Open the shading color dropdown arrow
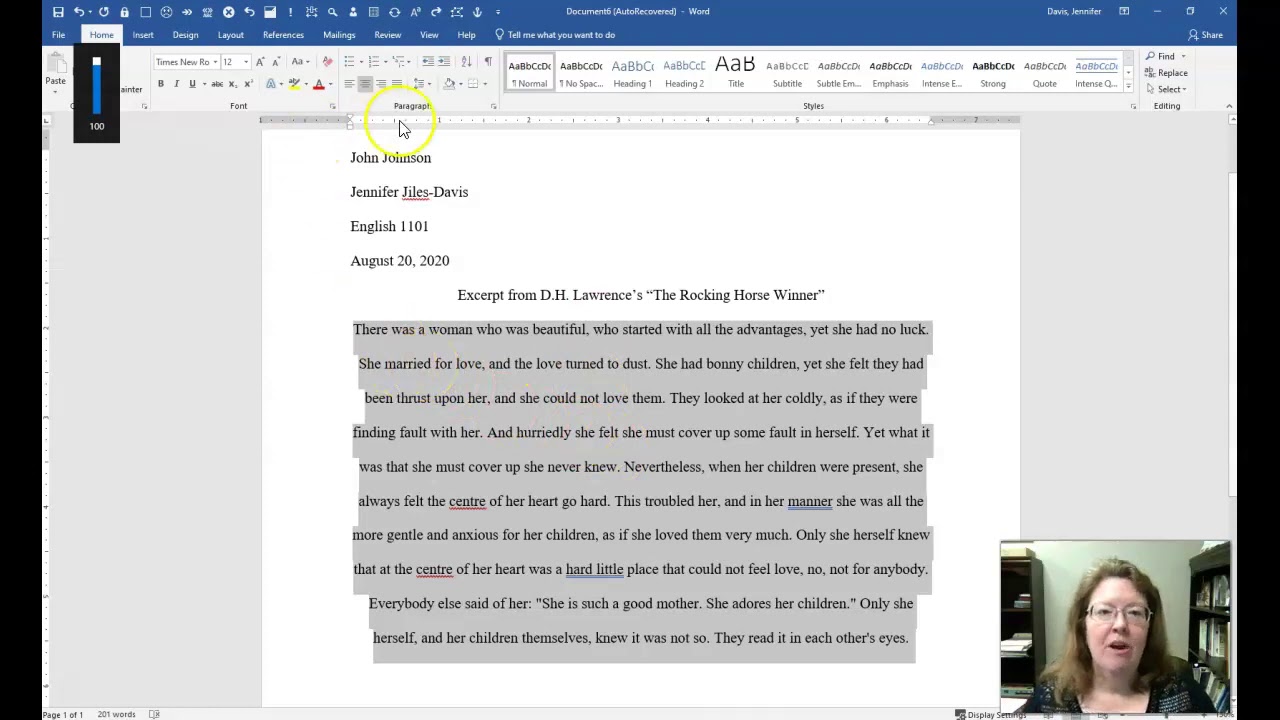 (461, 84)
